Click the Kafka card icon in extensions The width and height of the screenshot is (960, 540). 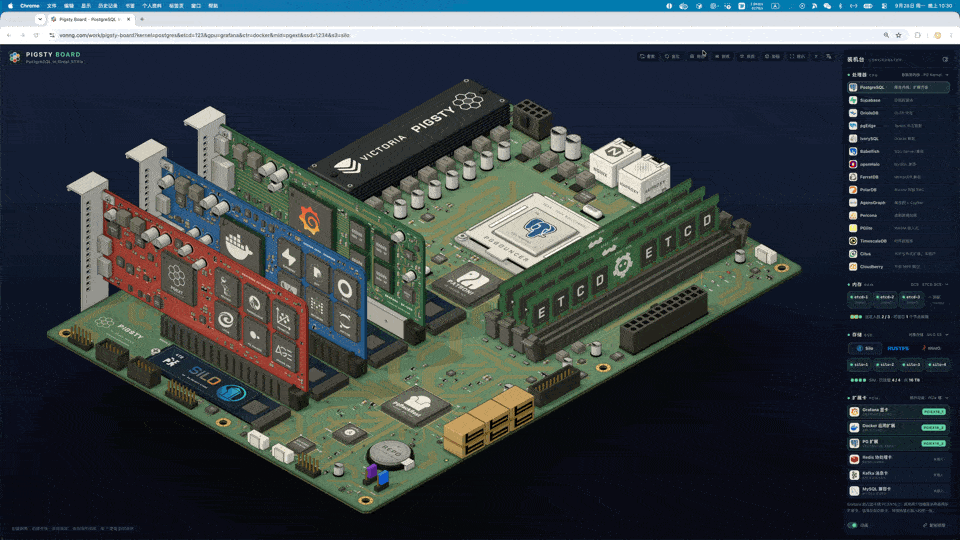click(x=854, y=474)
